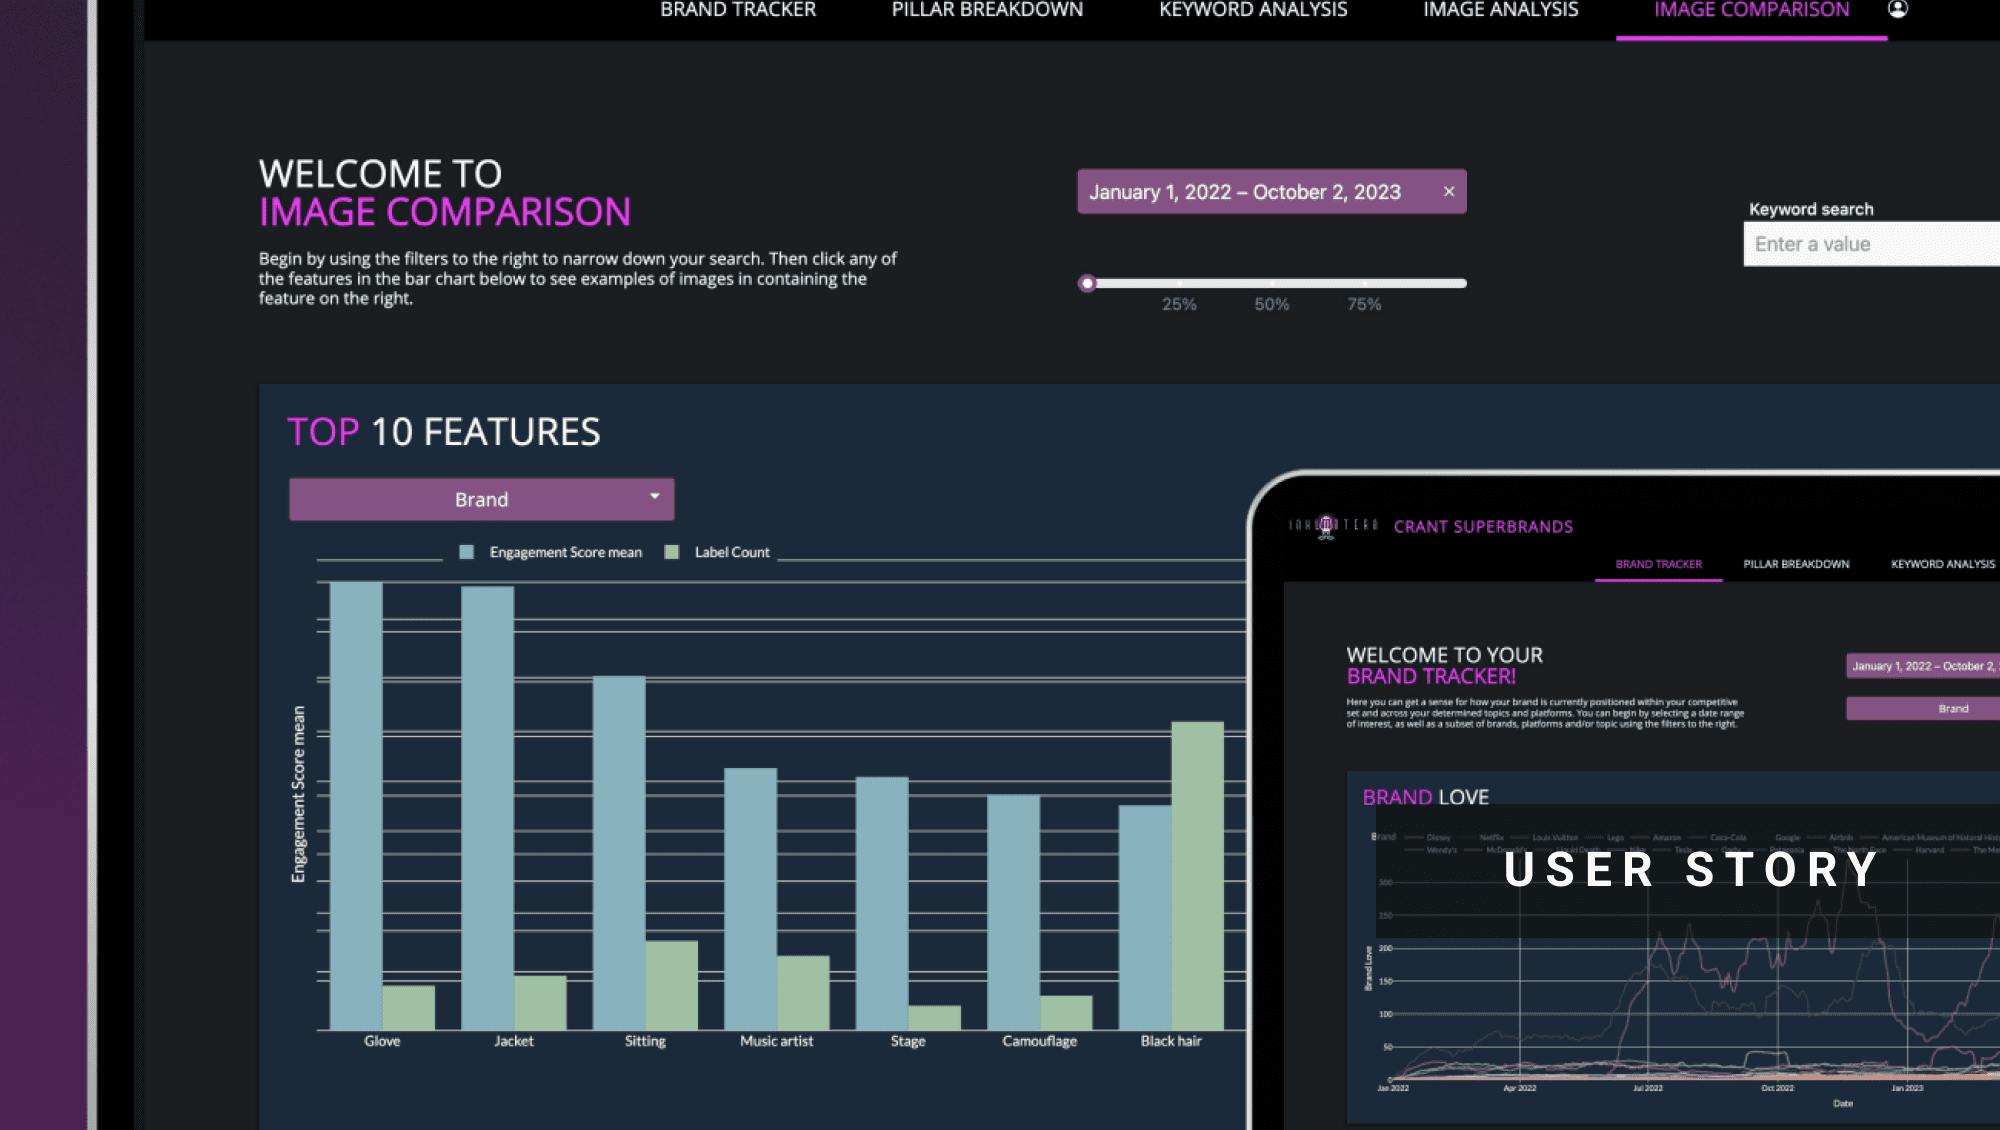Open the Pillar Breakdown tab in the tablet preview
The height and width of the screenshot is (1130, 2000).
[1796, 564]
